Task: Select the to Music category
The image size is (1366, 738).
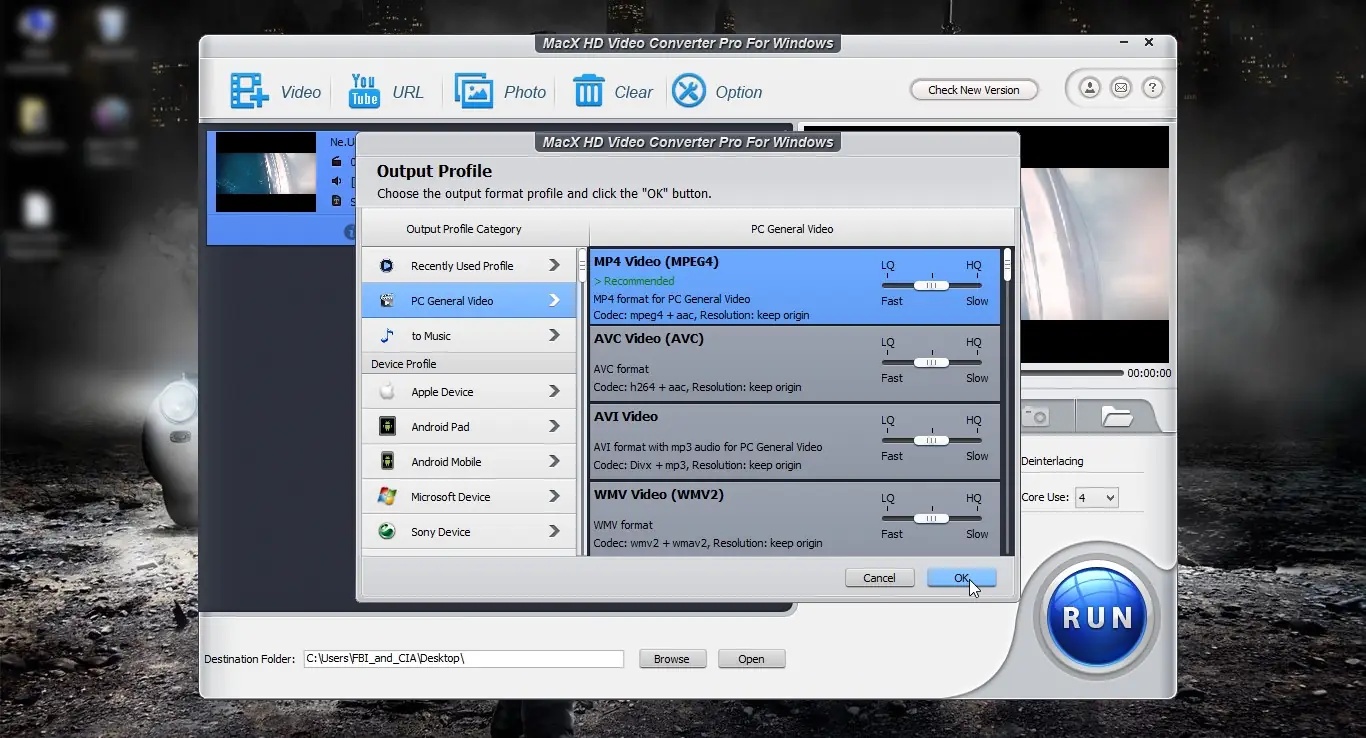Action: click(x=469, y=336)
